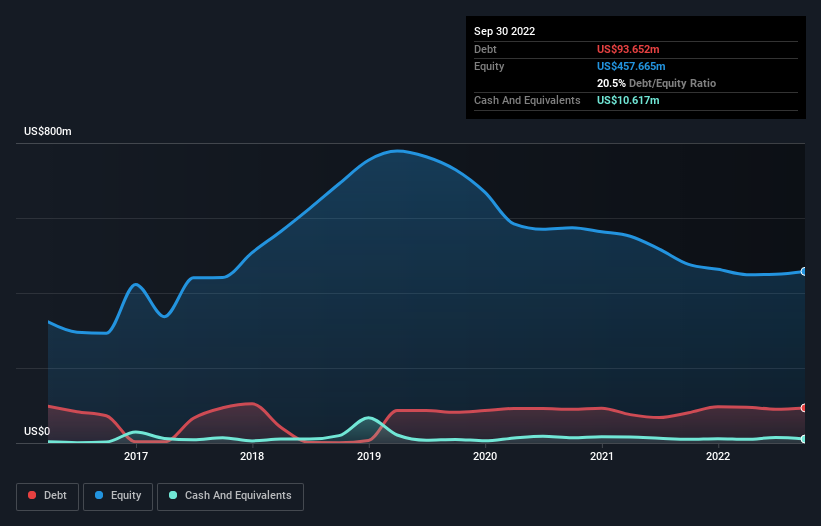The width and height of the screenshot is (821, 526).
Task: Click the US$10.617m cash value
Action: 628,100
